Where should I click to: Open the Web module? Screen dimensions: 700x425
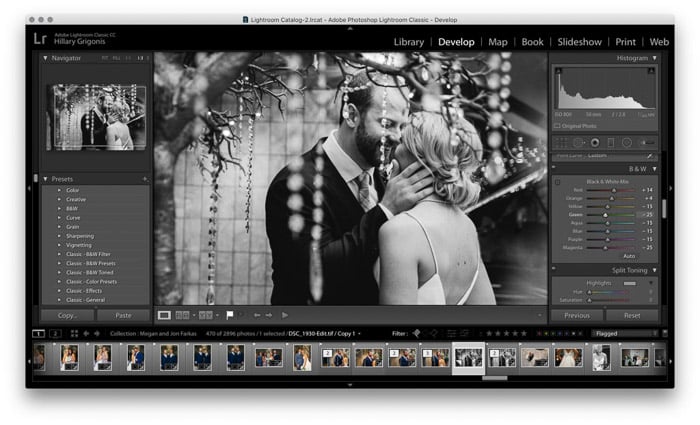pos(659,42)
